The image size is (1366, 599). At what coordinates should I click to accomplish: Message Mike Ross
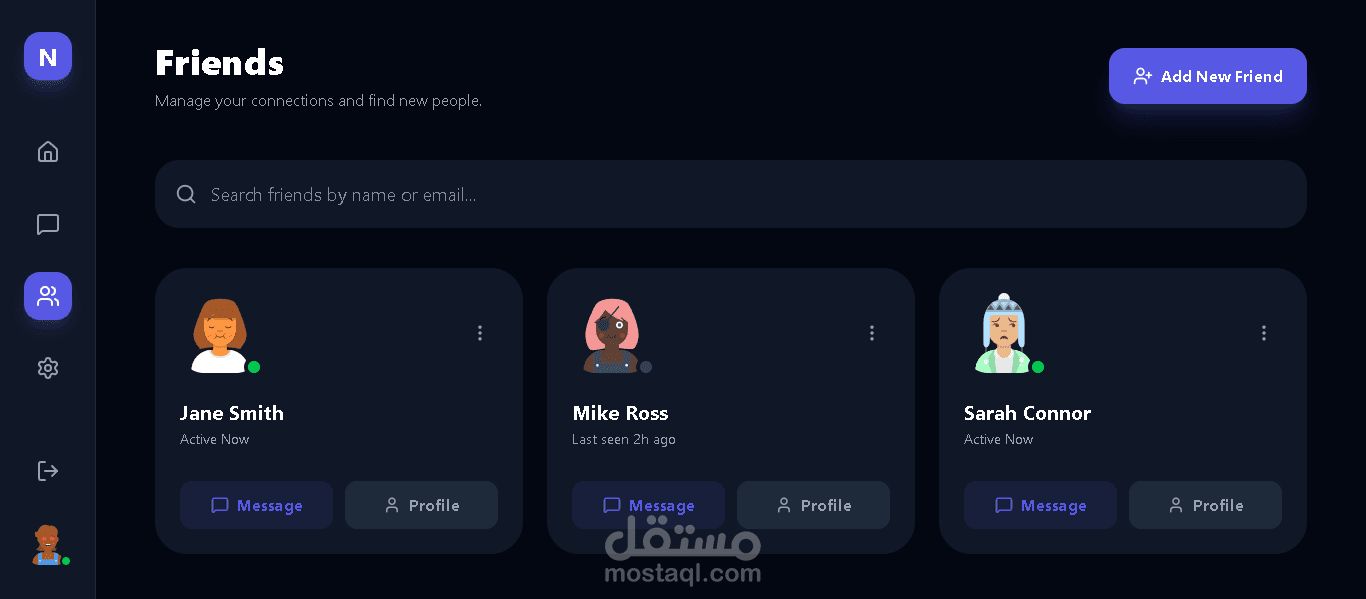[648, 505]
